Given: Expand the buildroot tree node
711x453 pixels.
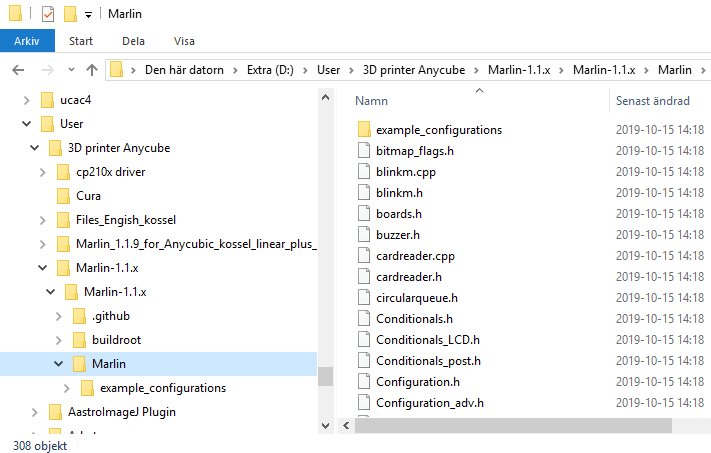Looking at the screenshot, I should 58,340.
